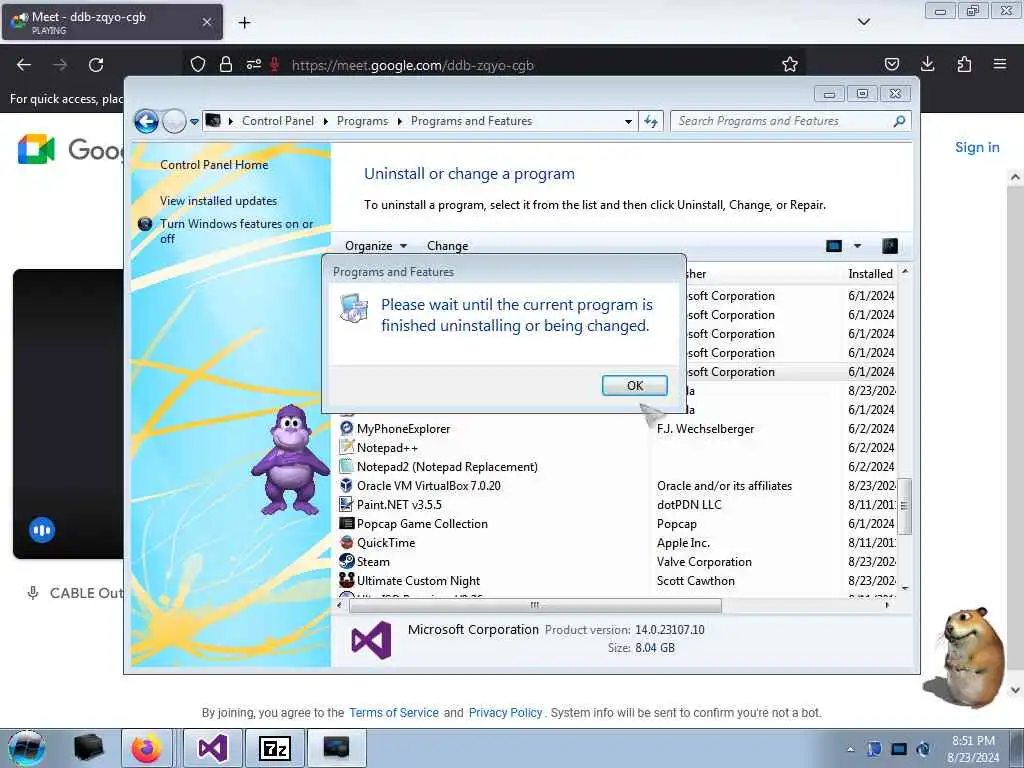Reload the Google Meet page
This screenshot has width=1024, height=768.
[96, 65]
